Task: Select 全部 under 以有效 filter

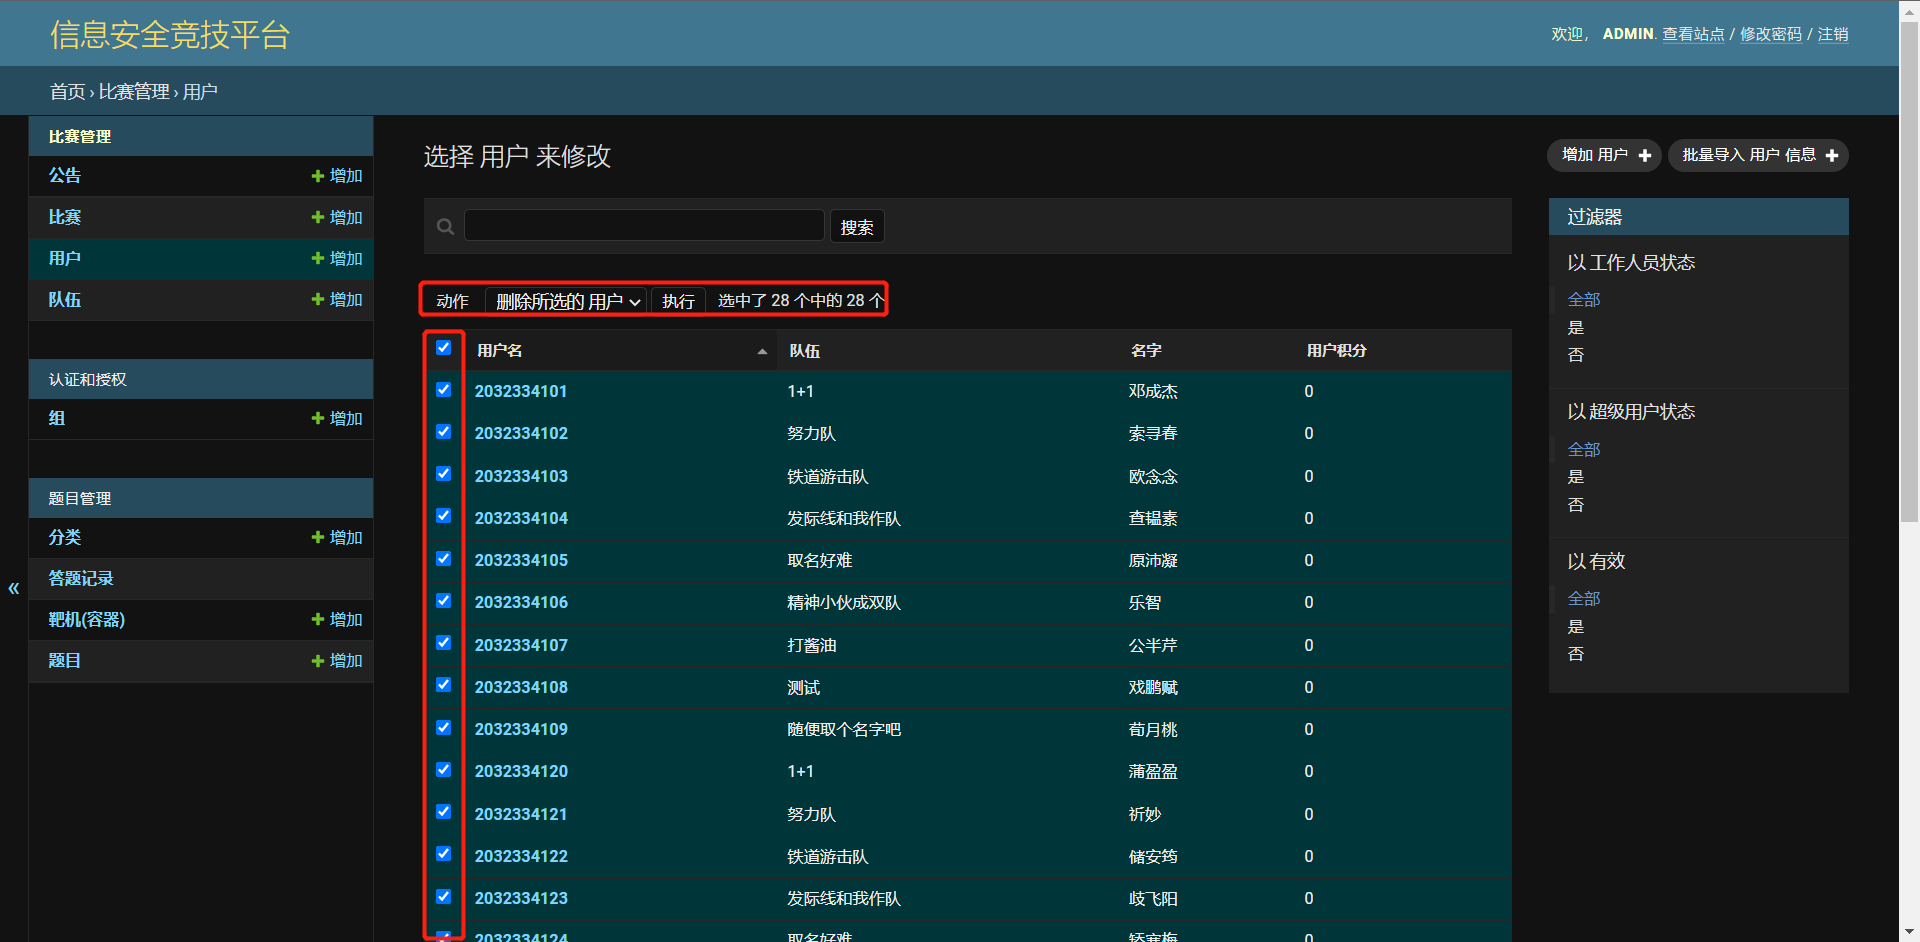Action: (x=1584, y=598)
